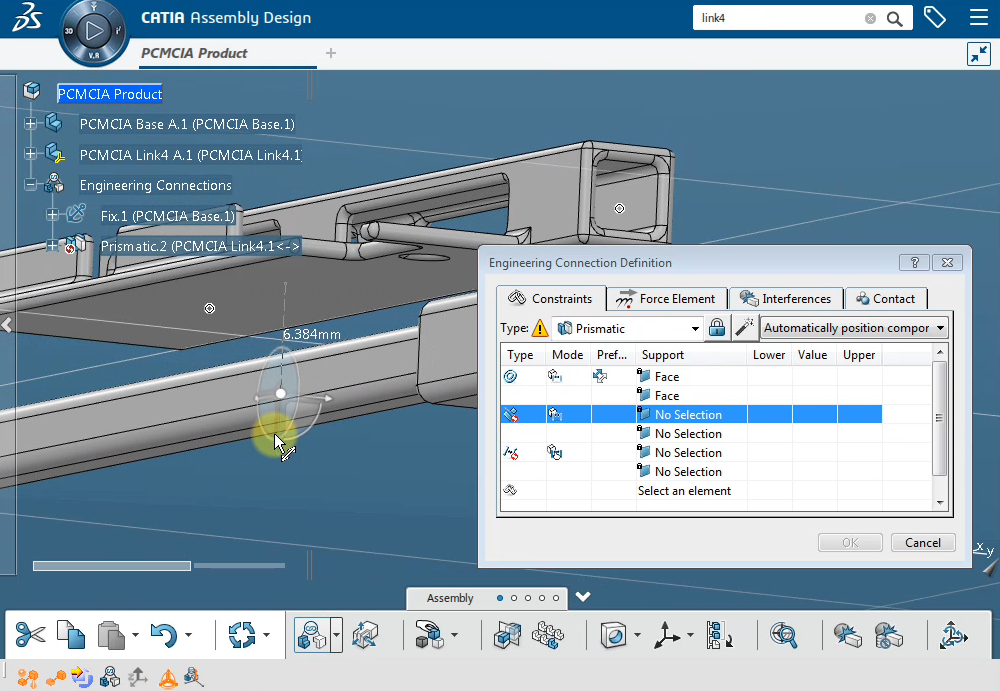Collapse the Engineering Connections node
The image size is (1000, 691).
pyautogui.click(x=31, y=185)
